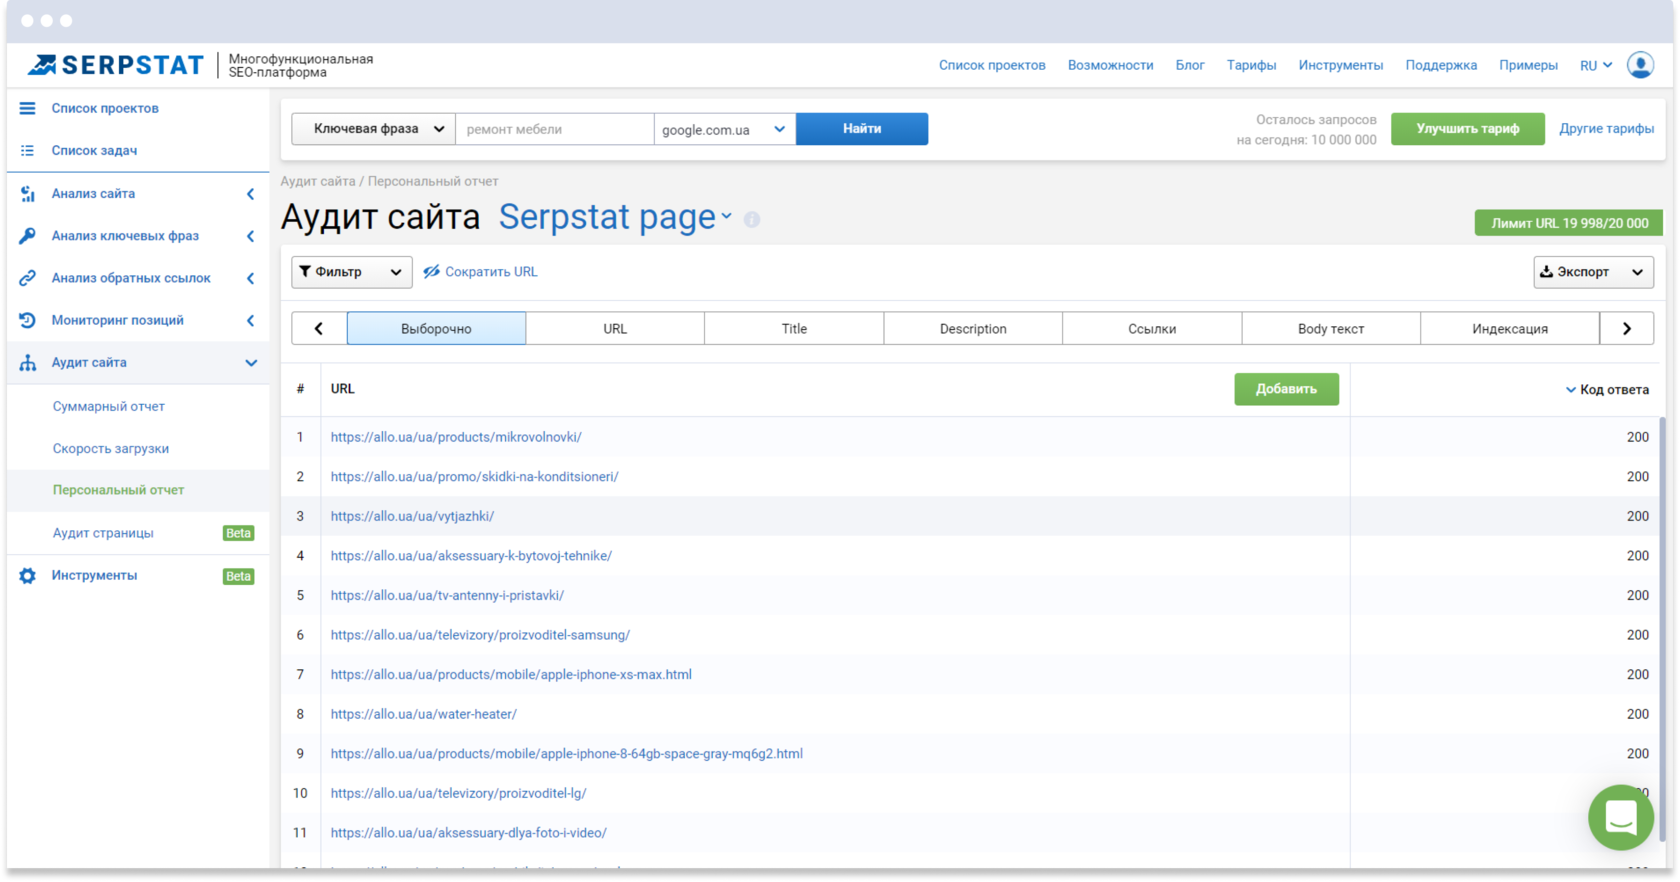Open Аудит страницы in sidebar
This screenshot has width=1680, height=882.
tap(103, 533)
